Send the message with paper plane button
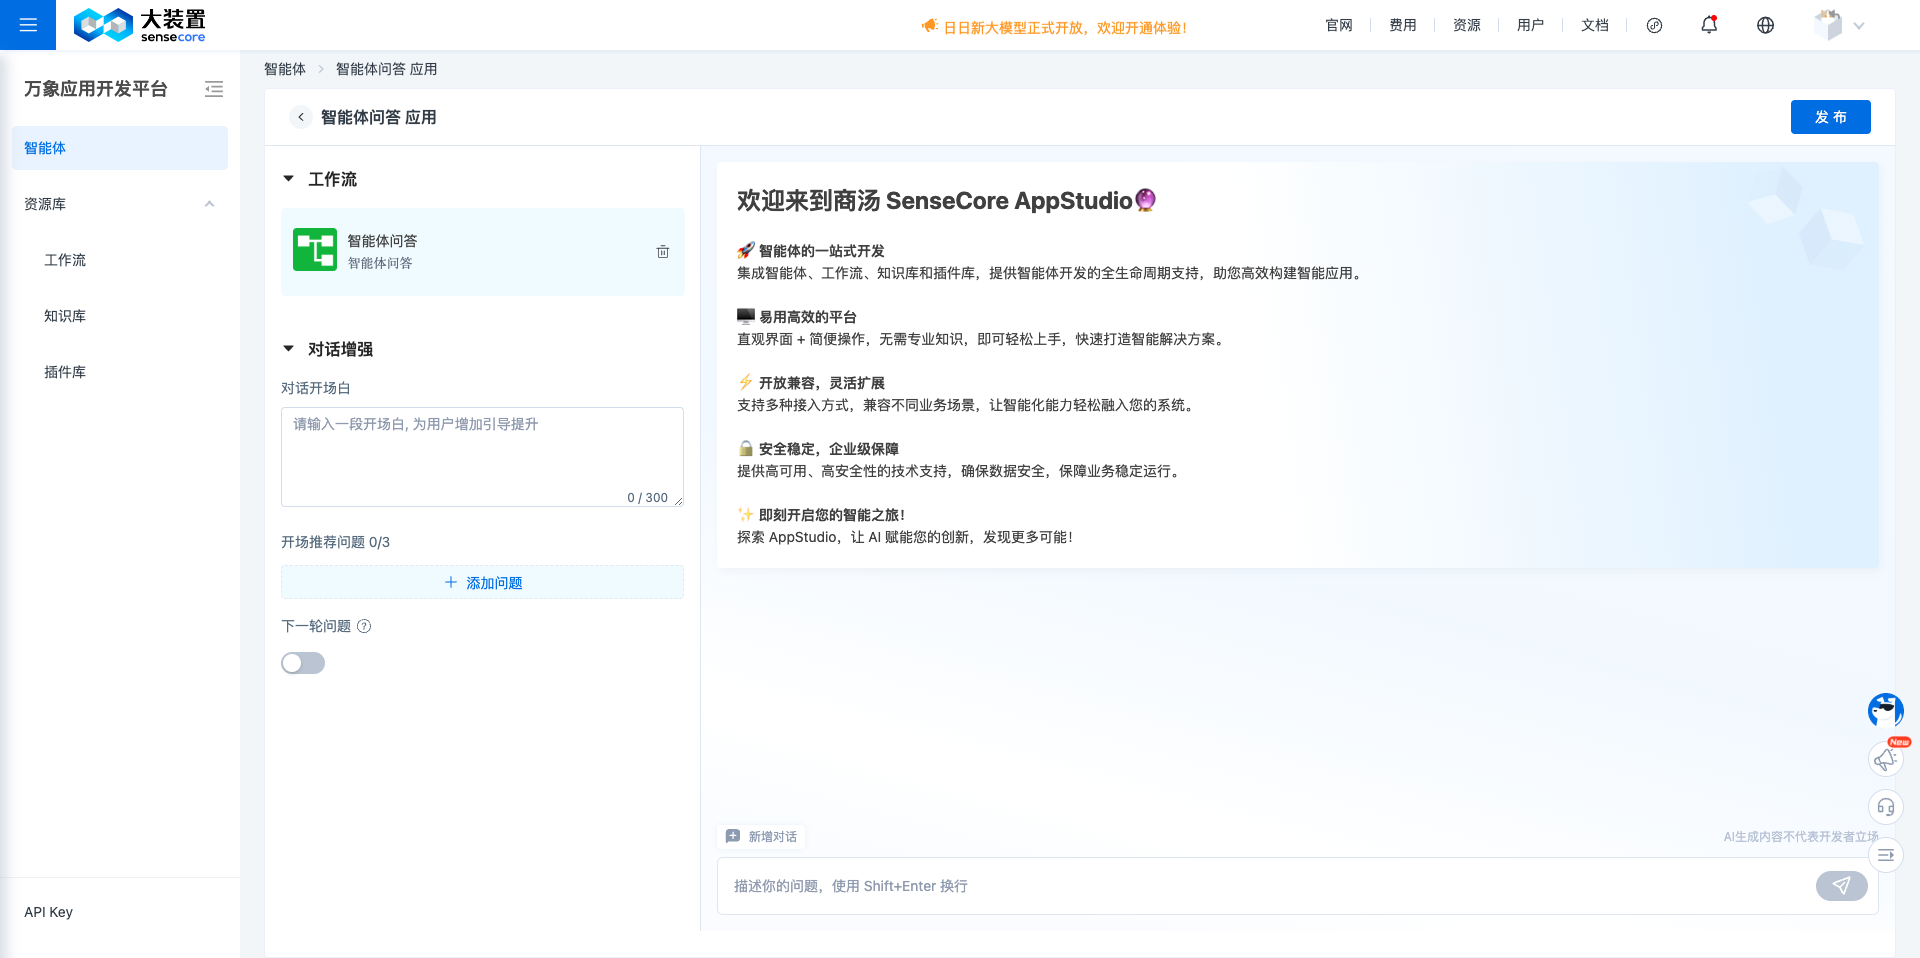This screenshot has height=958, width=1920. pyautogui.click(x=1841, y=886)
